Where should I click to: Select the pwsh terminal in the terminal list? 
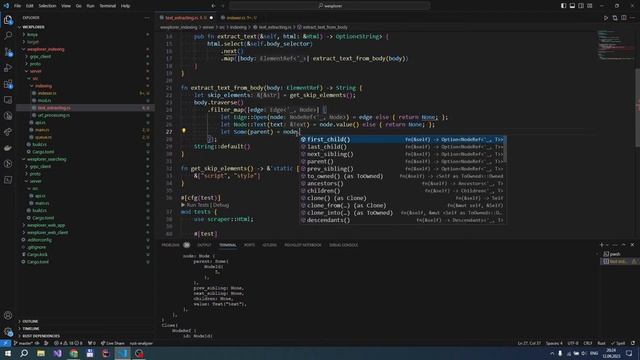(x=615, y=254)
